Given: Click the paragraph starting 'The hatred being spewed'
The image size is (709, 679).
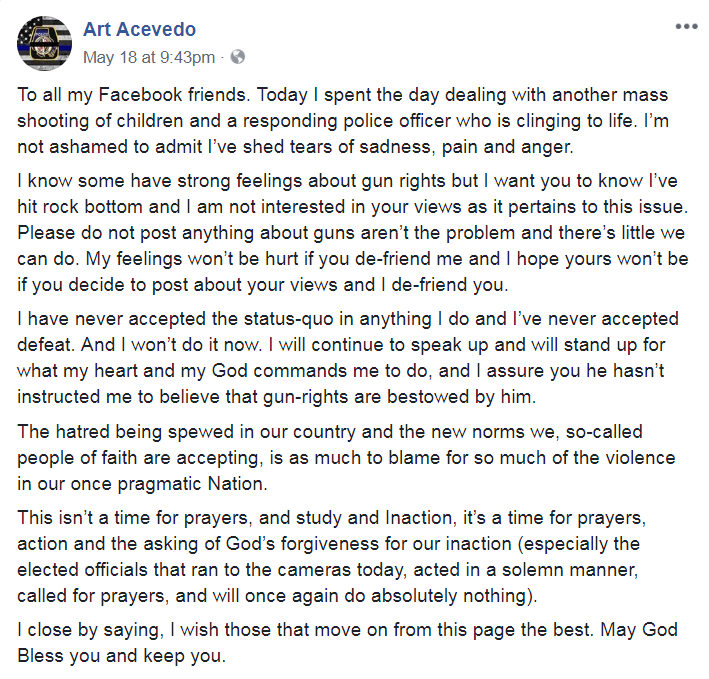Looking at the screenshot, I should [x=346, y=457].
